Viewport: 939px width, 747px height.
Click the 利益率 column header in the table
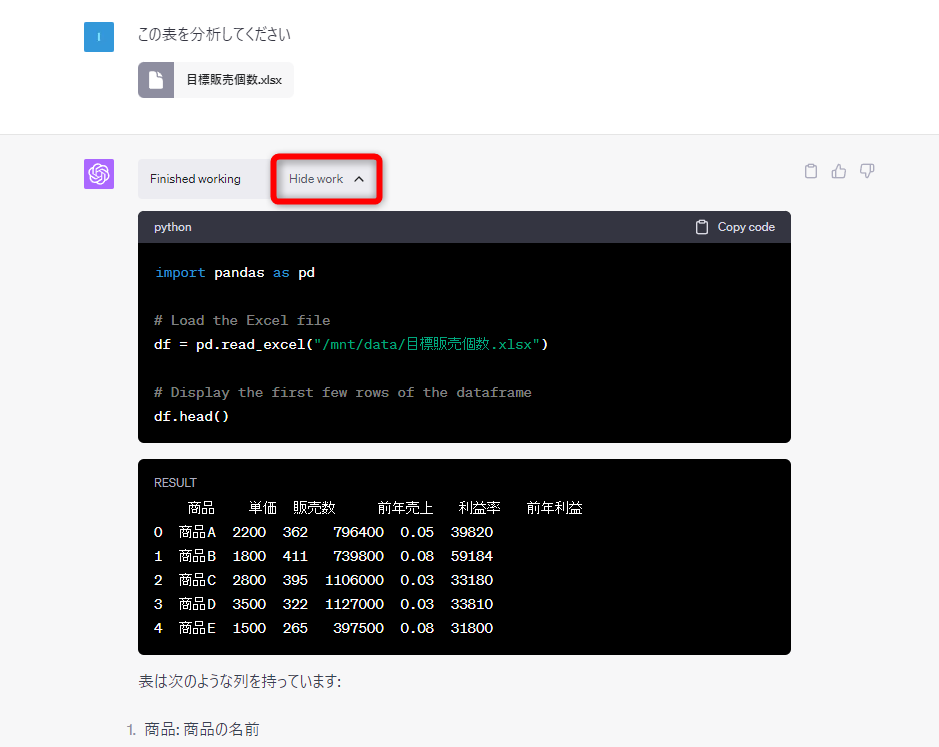[x=479, y=507]
